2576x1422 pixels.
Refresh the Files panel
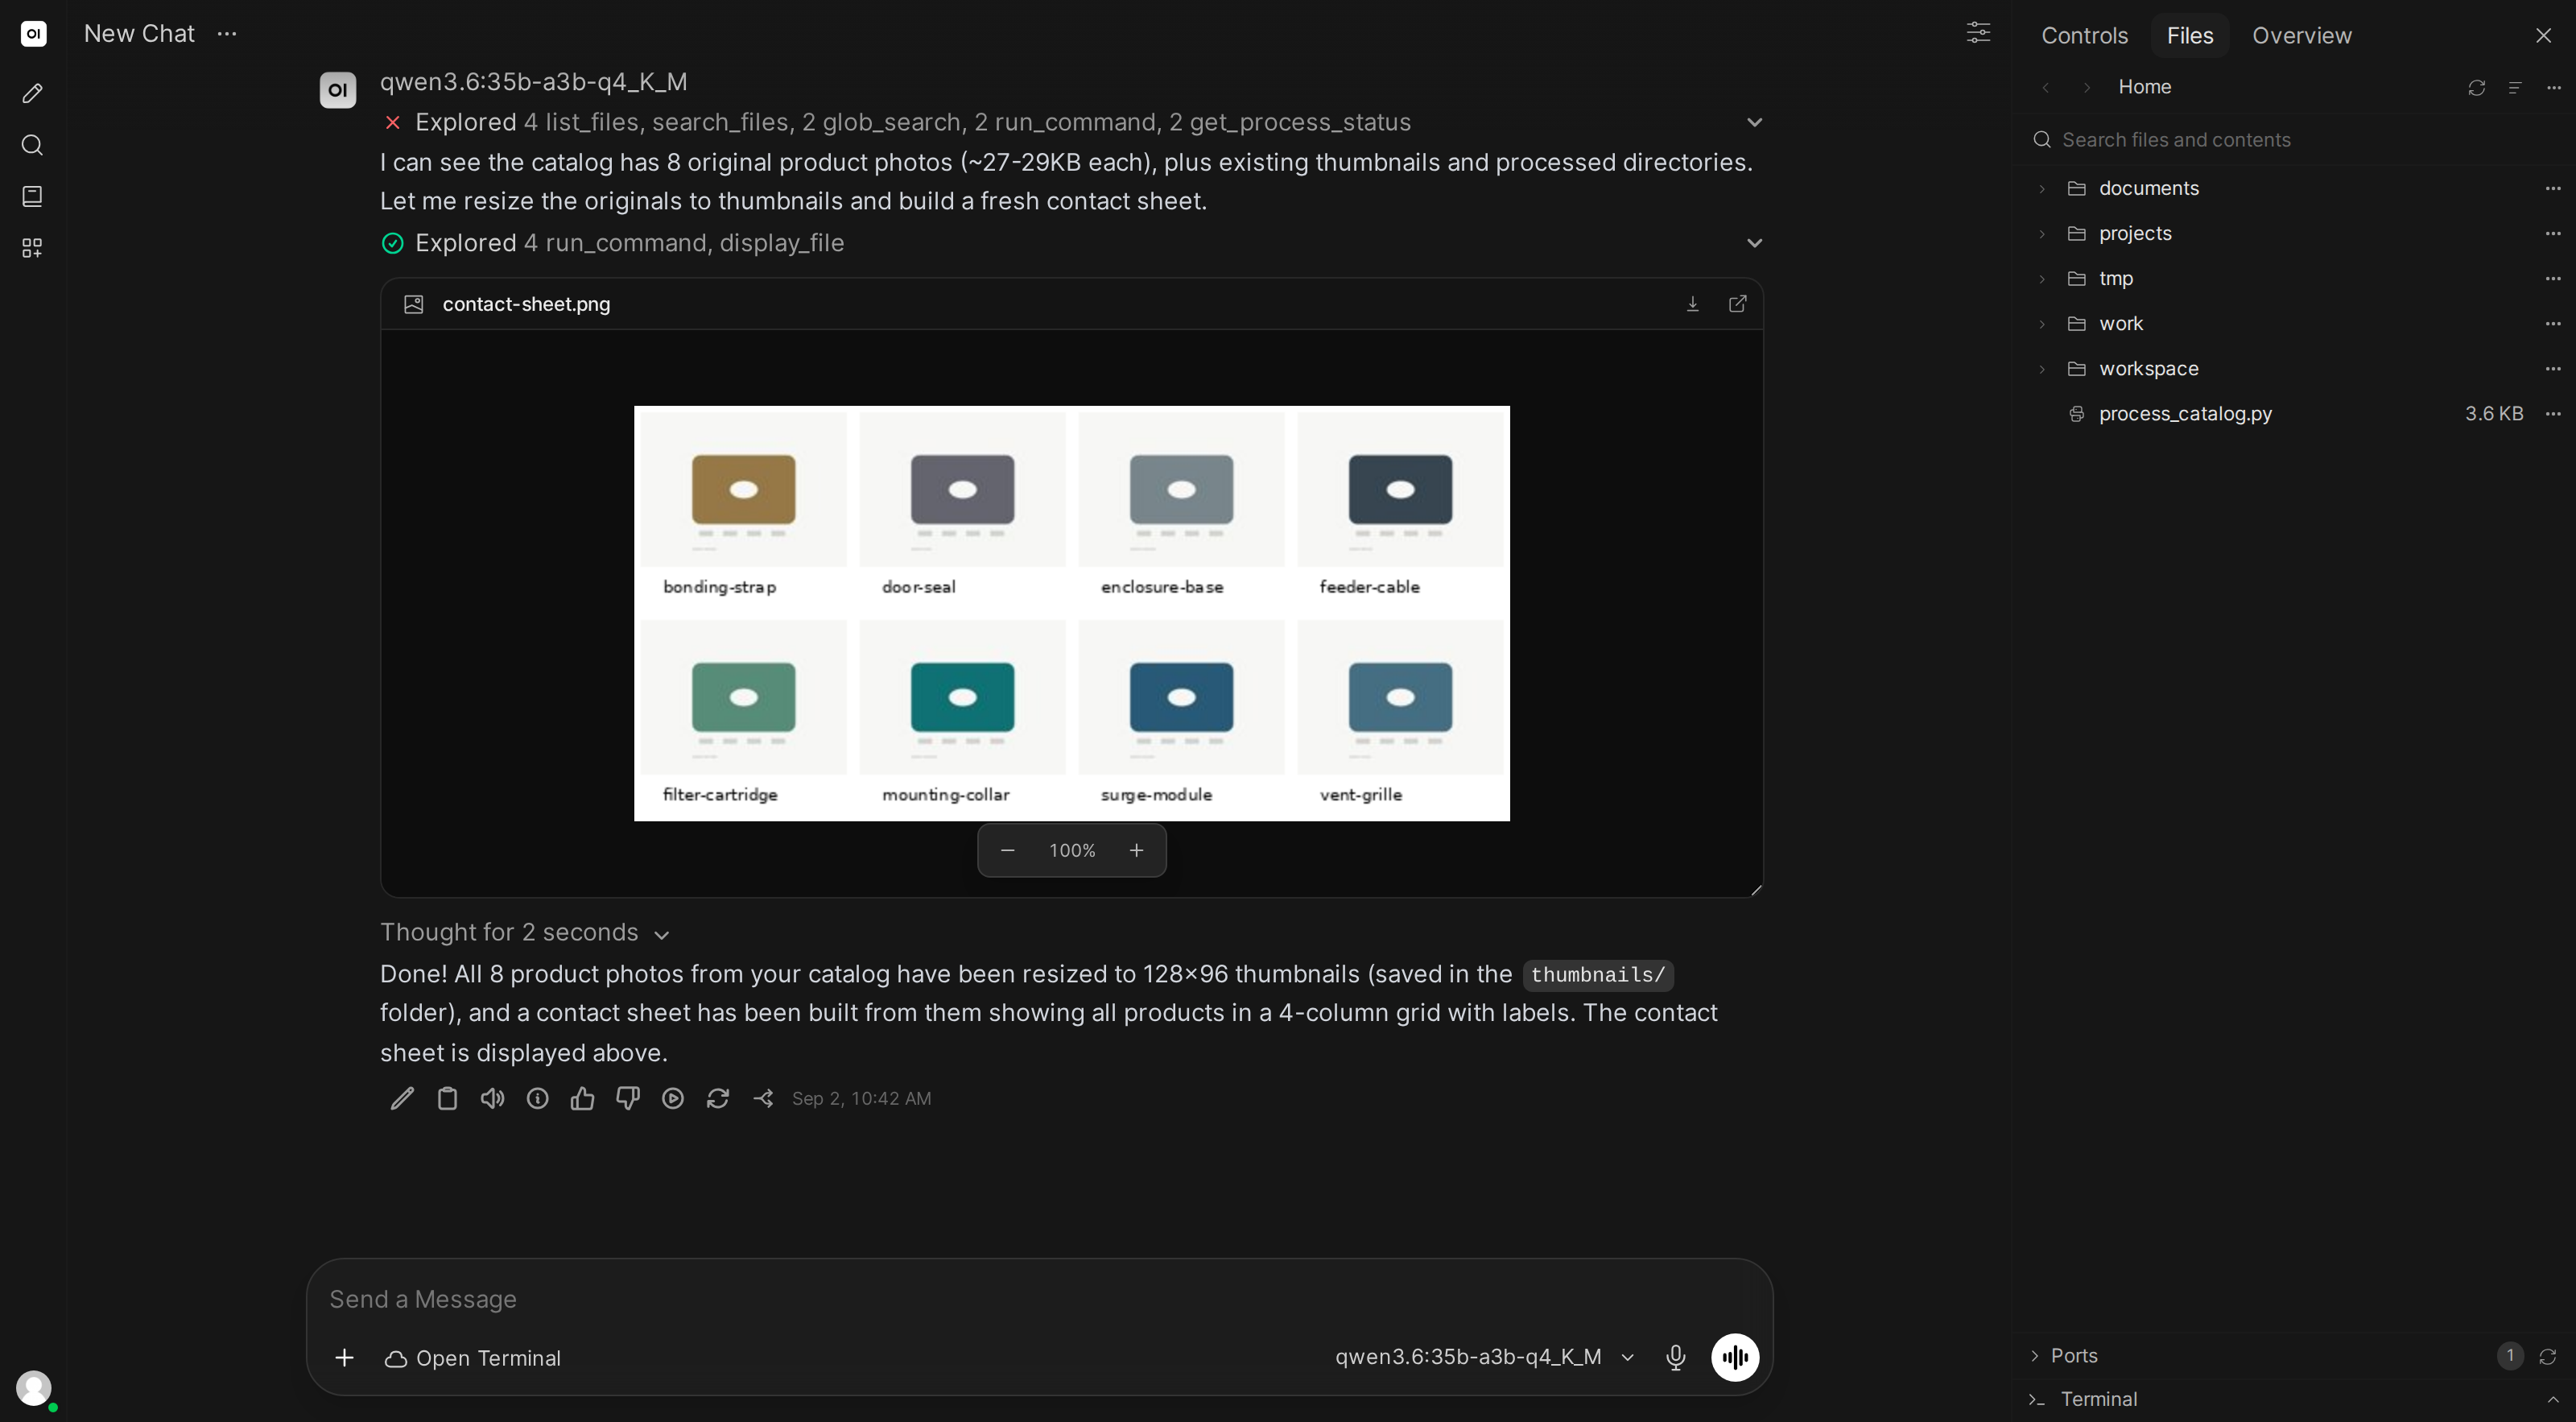[x=2476, y=88]
